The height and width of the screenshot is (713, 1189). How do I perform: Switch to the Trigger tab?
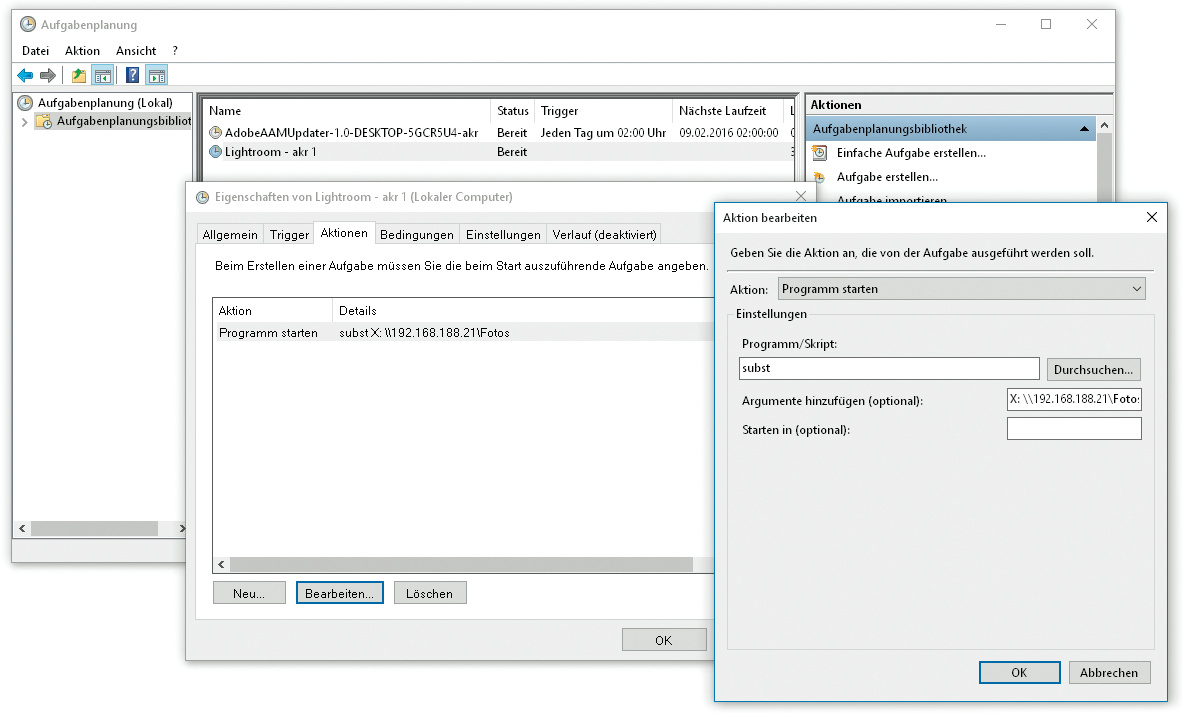point(289,235)
